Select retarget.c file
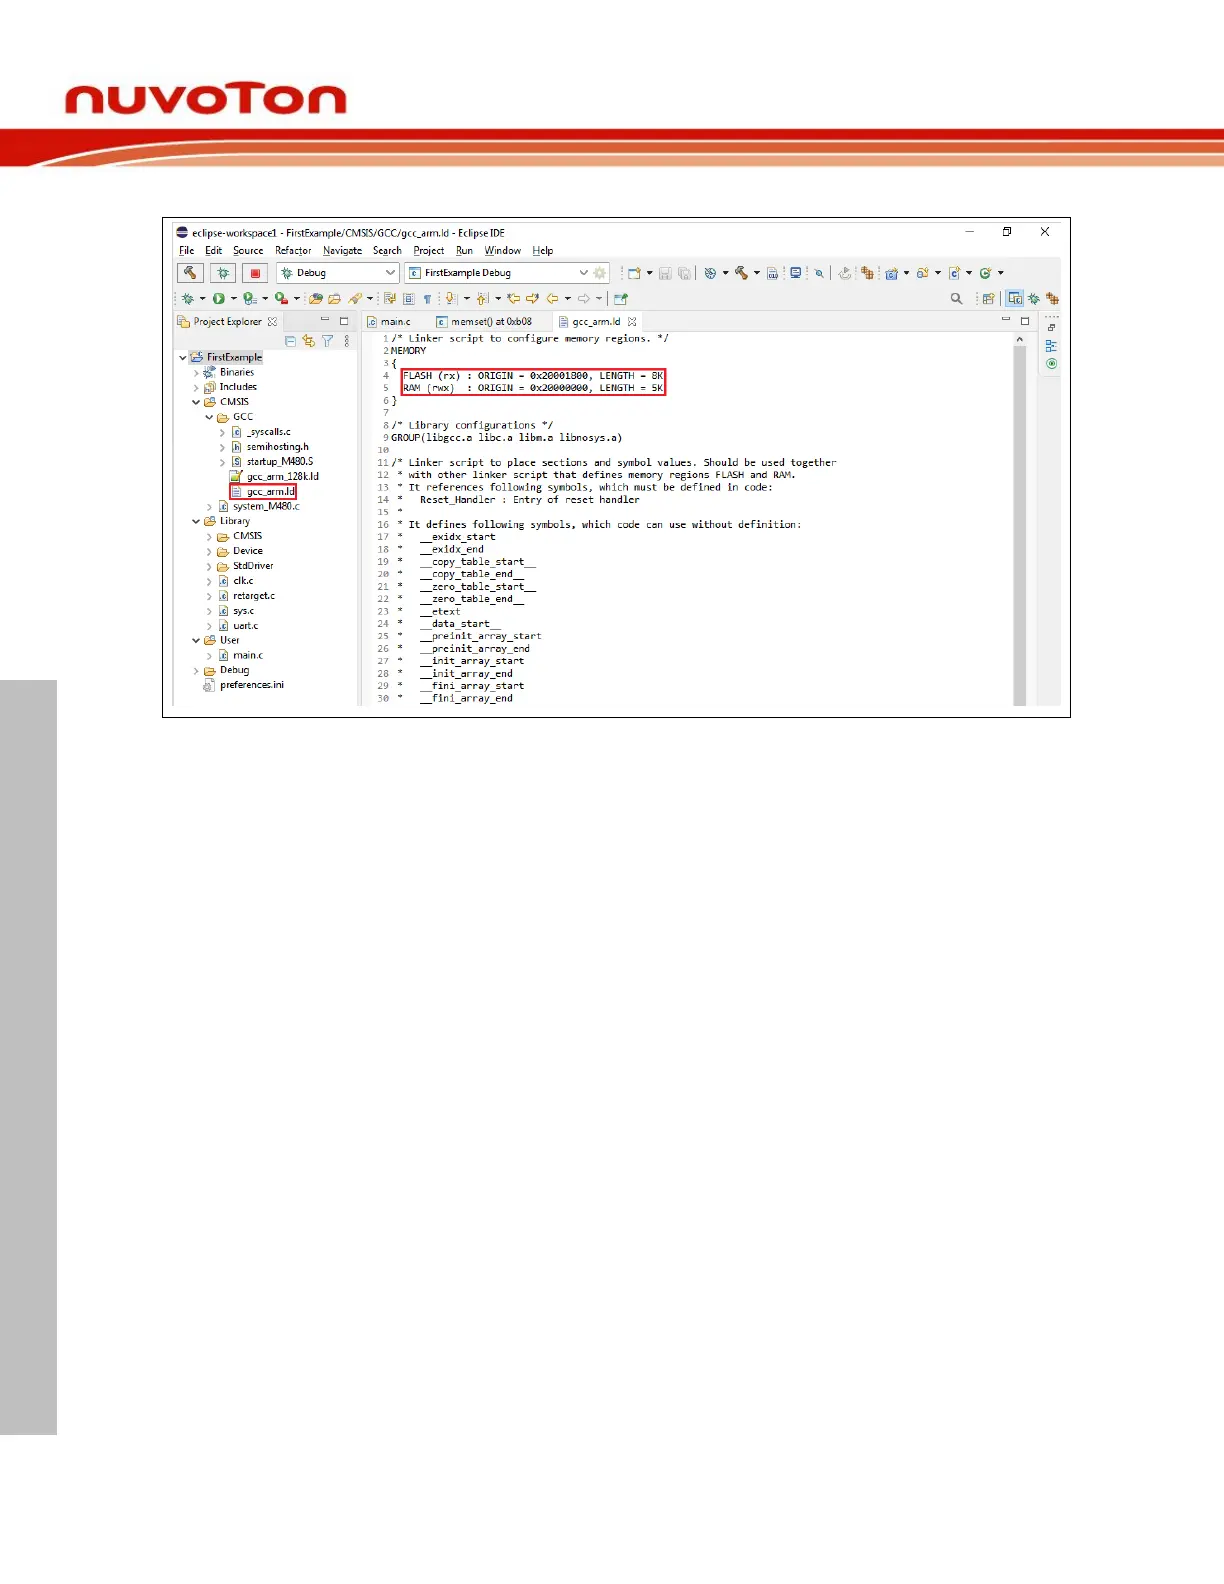Image resolution: width=1224 pixels, height=1584 pixels. (x=253, y=596)
